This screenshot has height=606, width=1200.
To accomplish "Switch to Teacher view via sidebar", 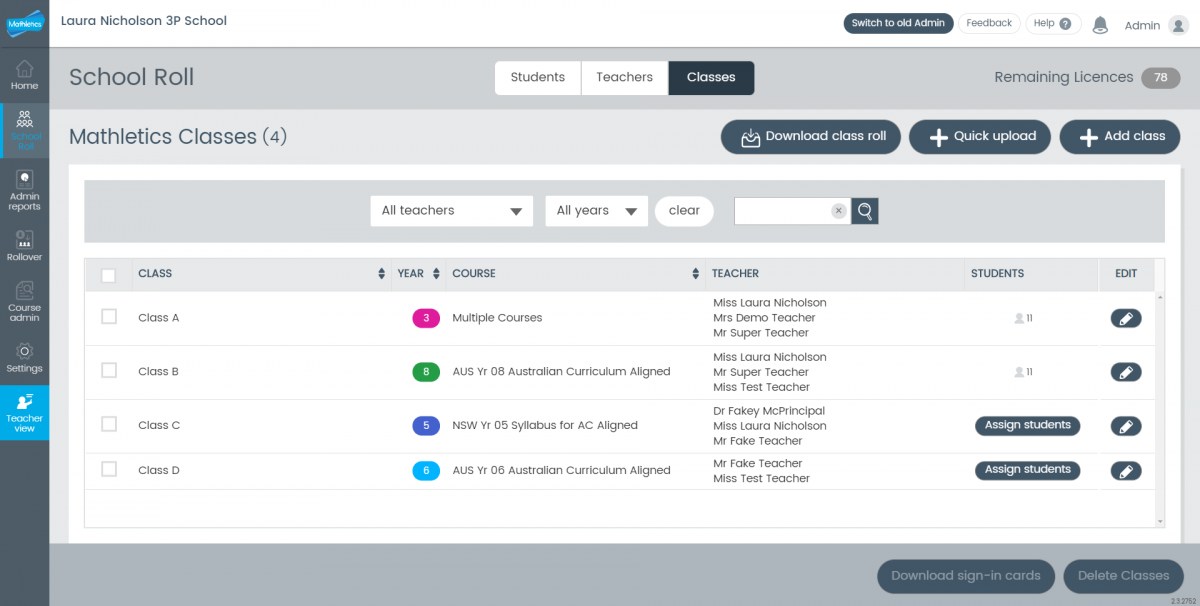I will tap(24, 412).
